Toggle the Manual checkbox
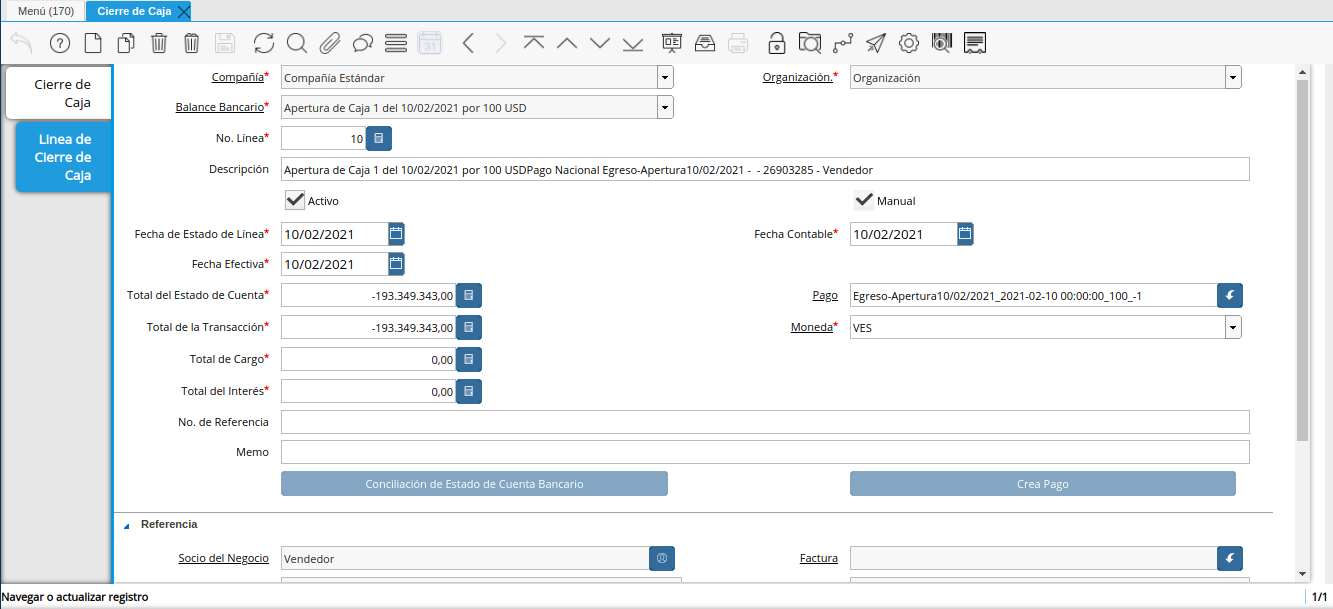Image resolution: width=1333 pixels, height=609 pixels. point(864,200)
